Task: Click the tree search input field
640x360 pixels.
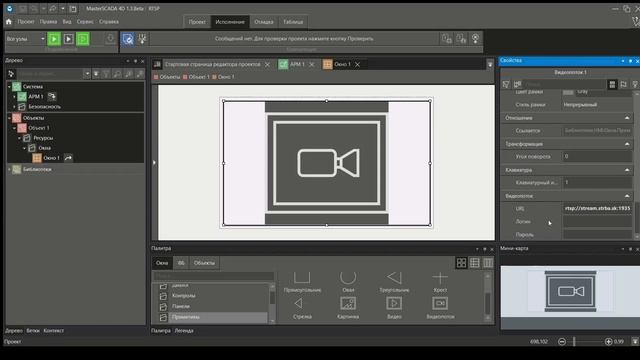Action: tap(50, 74)
